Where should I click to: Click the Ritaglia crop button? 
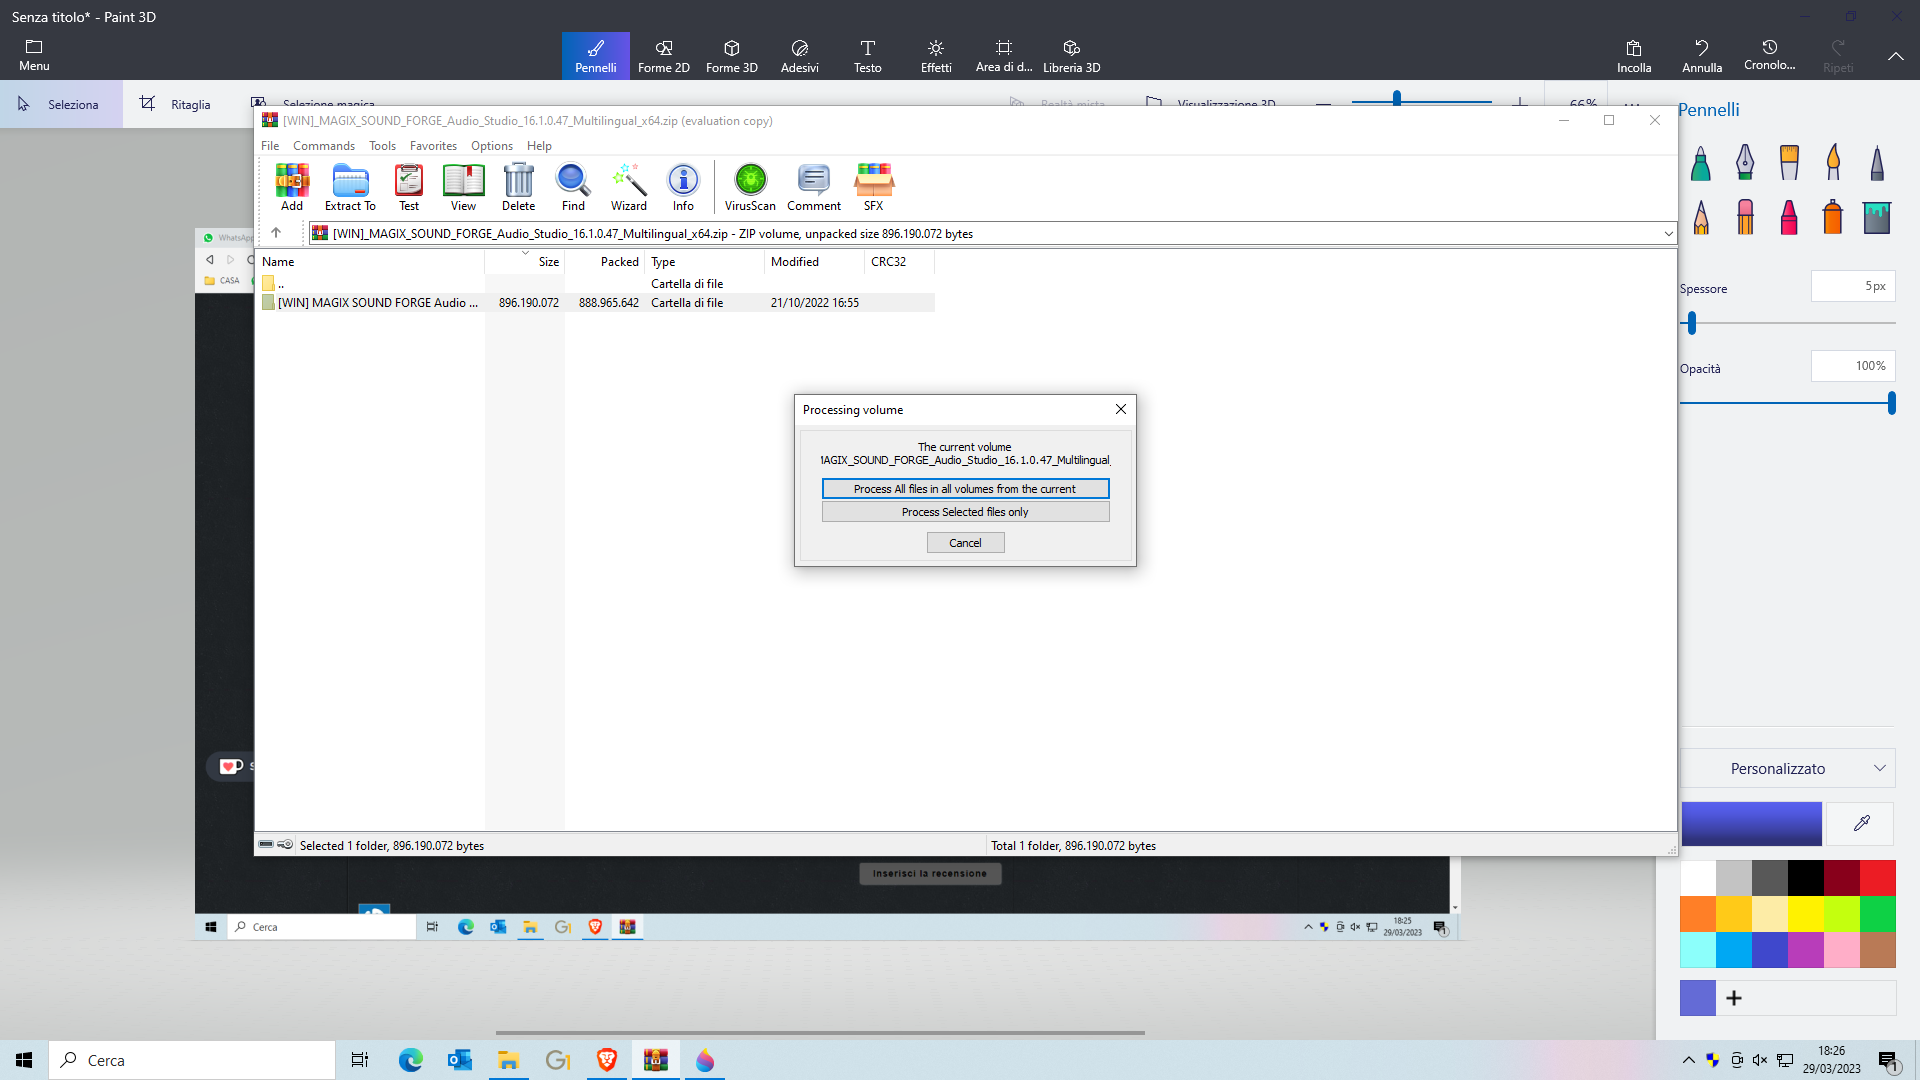[176, 104]
